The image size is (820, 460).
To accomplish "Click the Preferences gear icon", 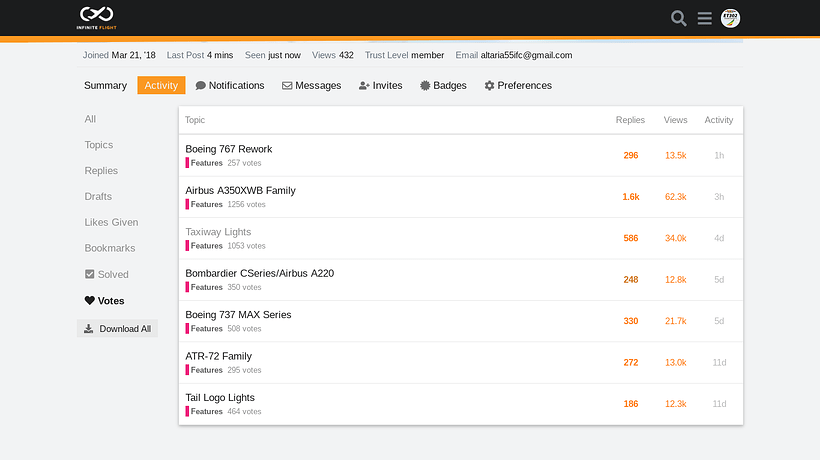I will (489, 85).
